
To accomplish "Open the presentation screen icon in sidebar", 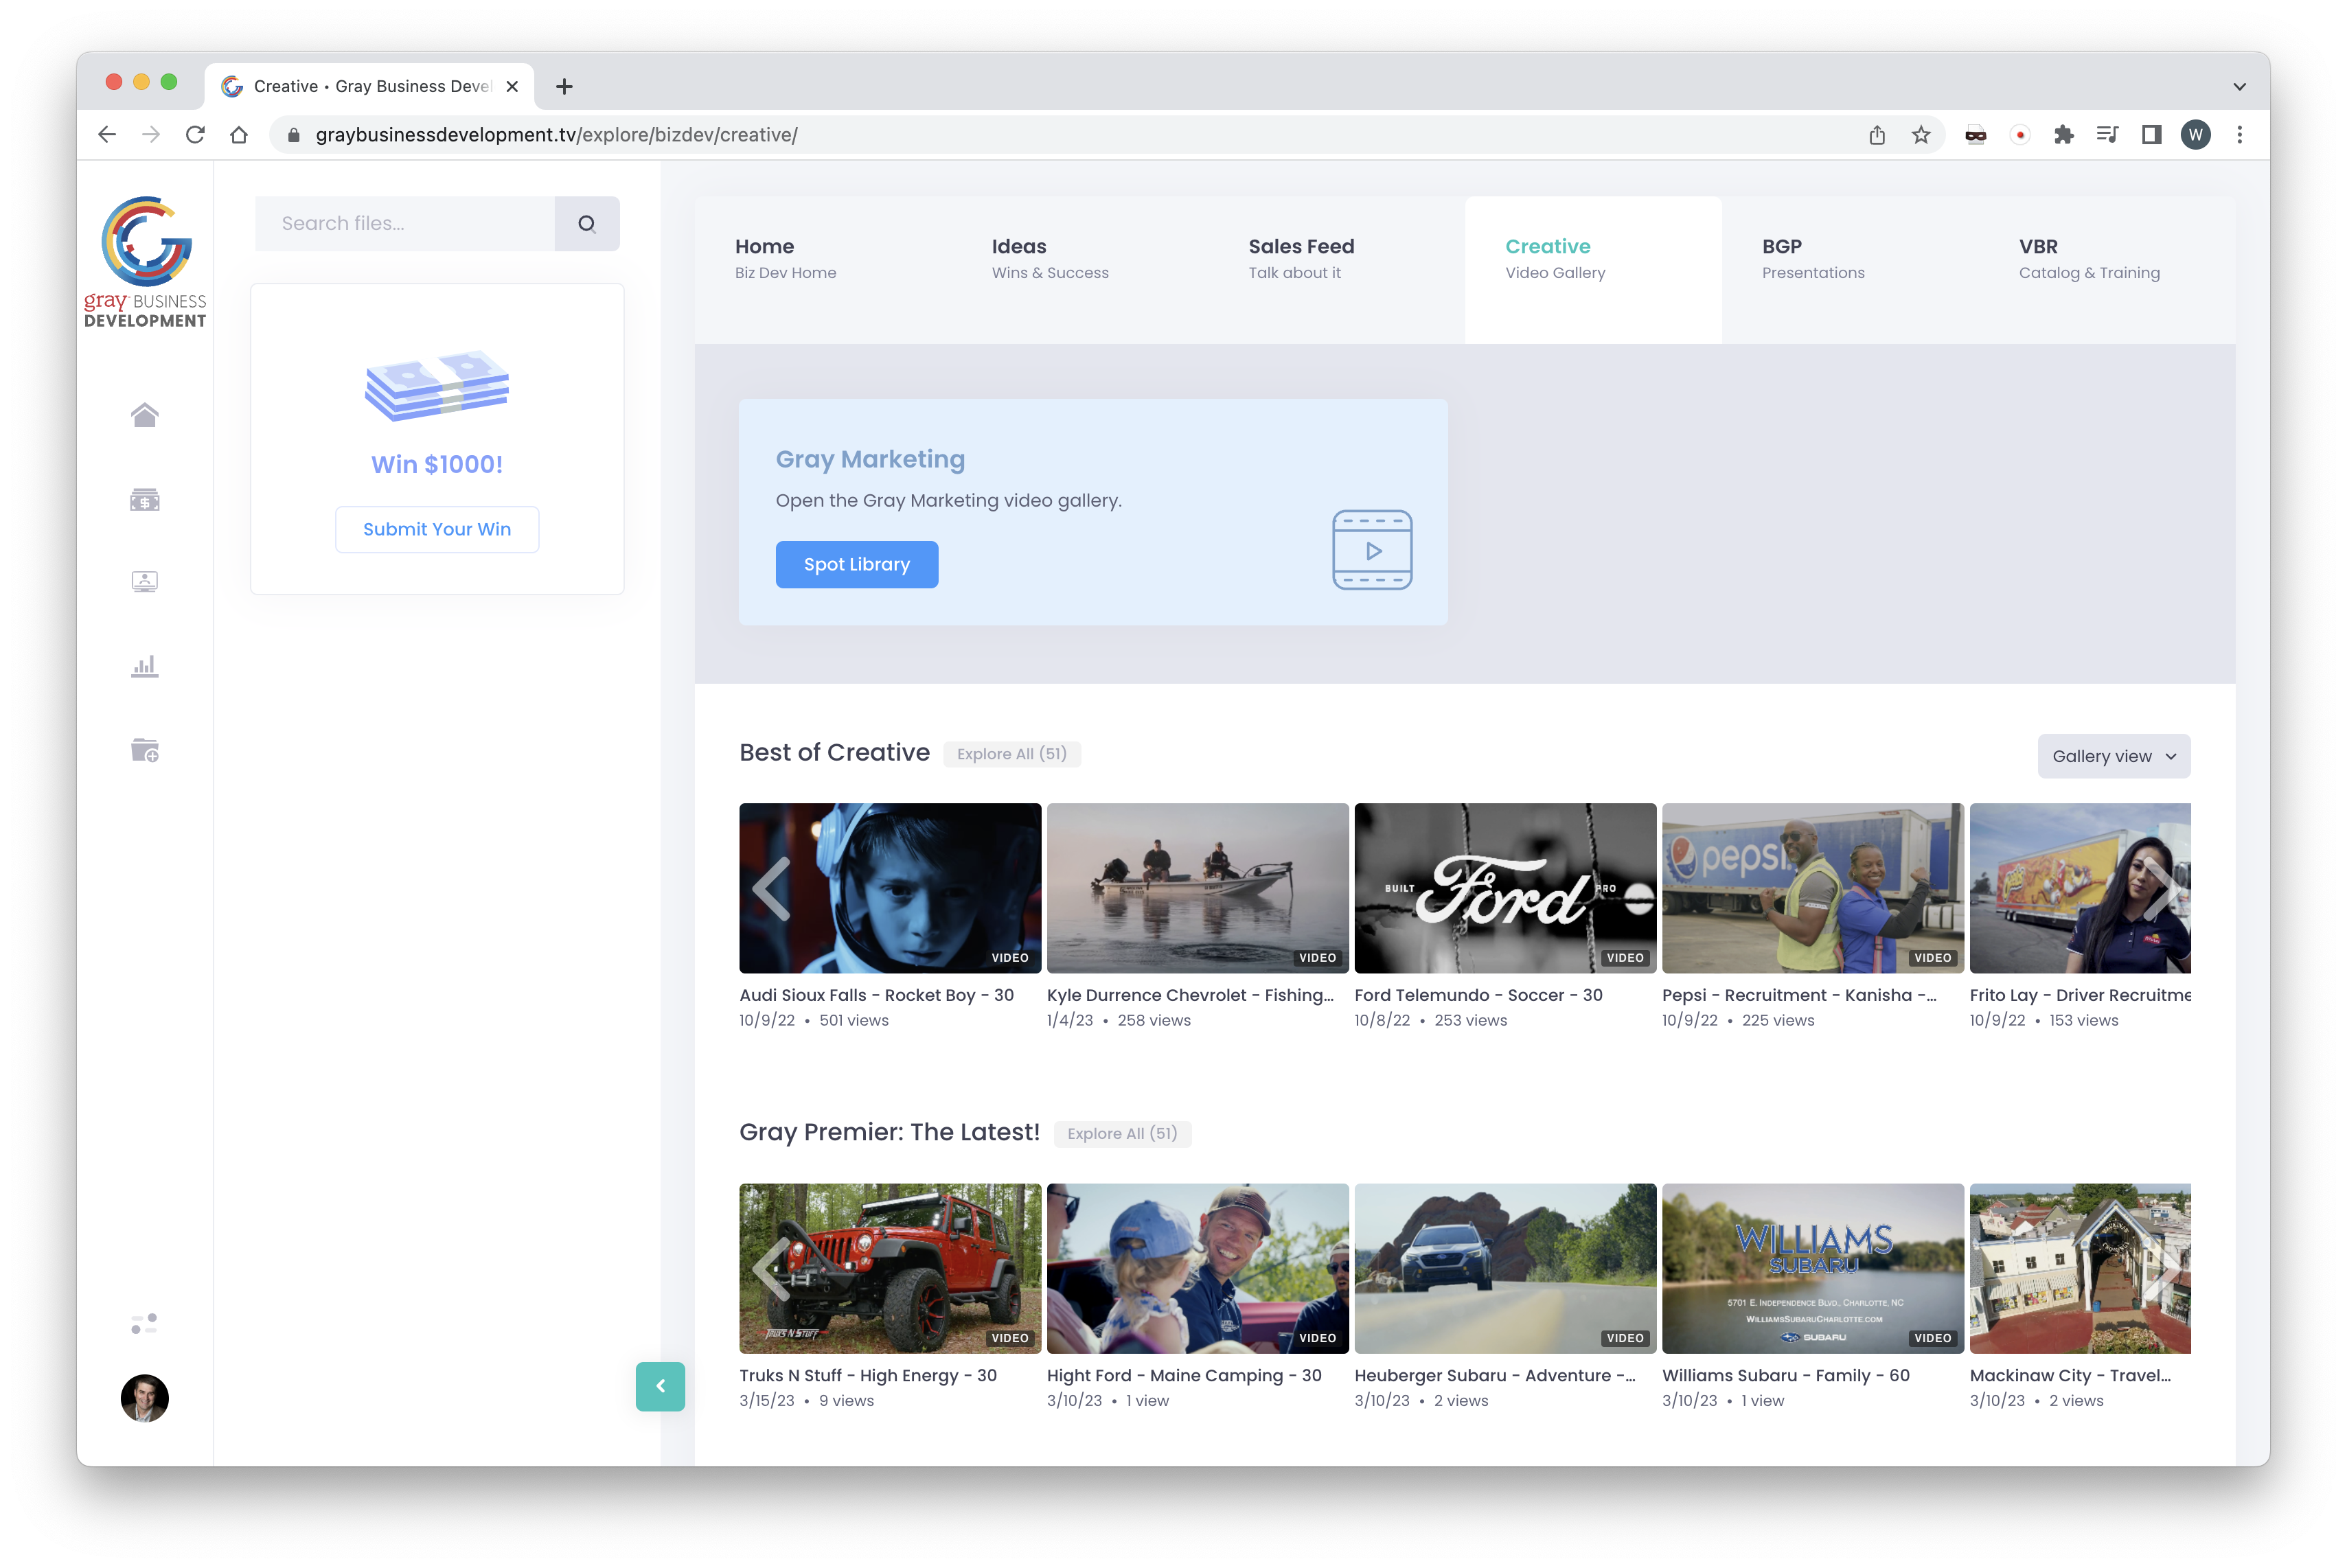I will tap(145, 582).
